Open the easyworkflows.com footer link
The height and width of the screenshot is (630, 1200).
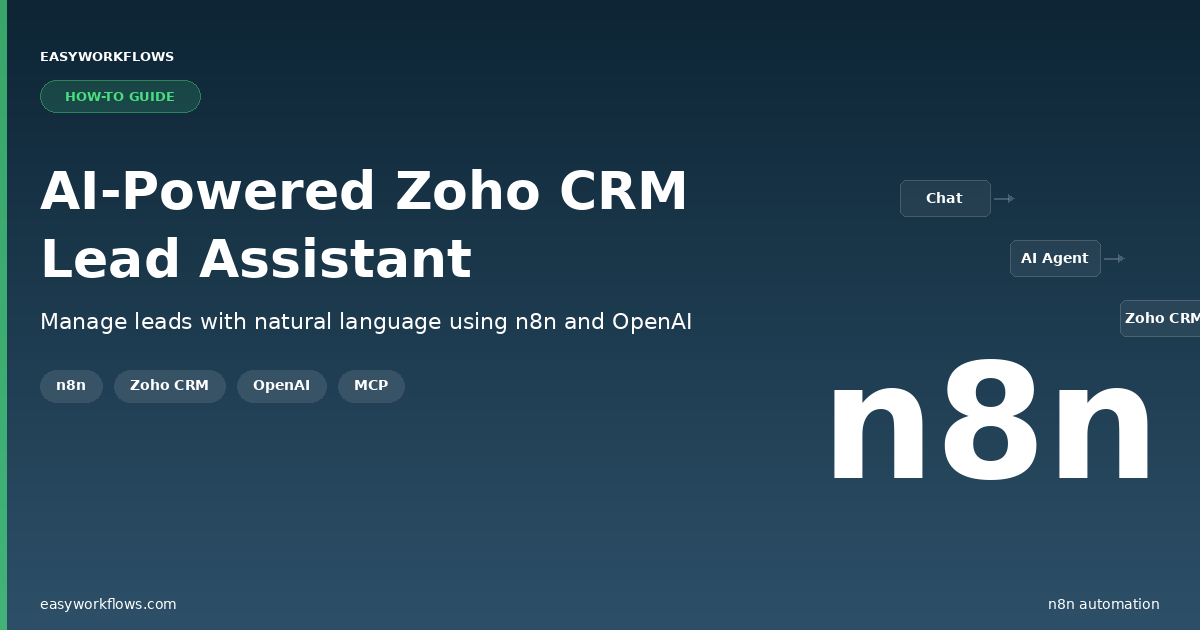[x=108, y=604]
